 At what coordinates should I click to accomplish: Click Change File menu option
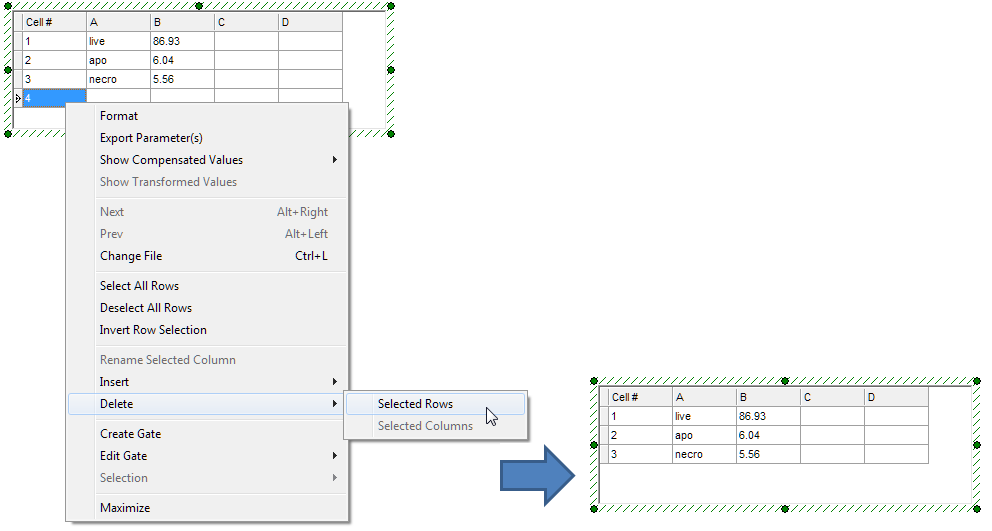tap(131, 256)
